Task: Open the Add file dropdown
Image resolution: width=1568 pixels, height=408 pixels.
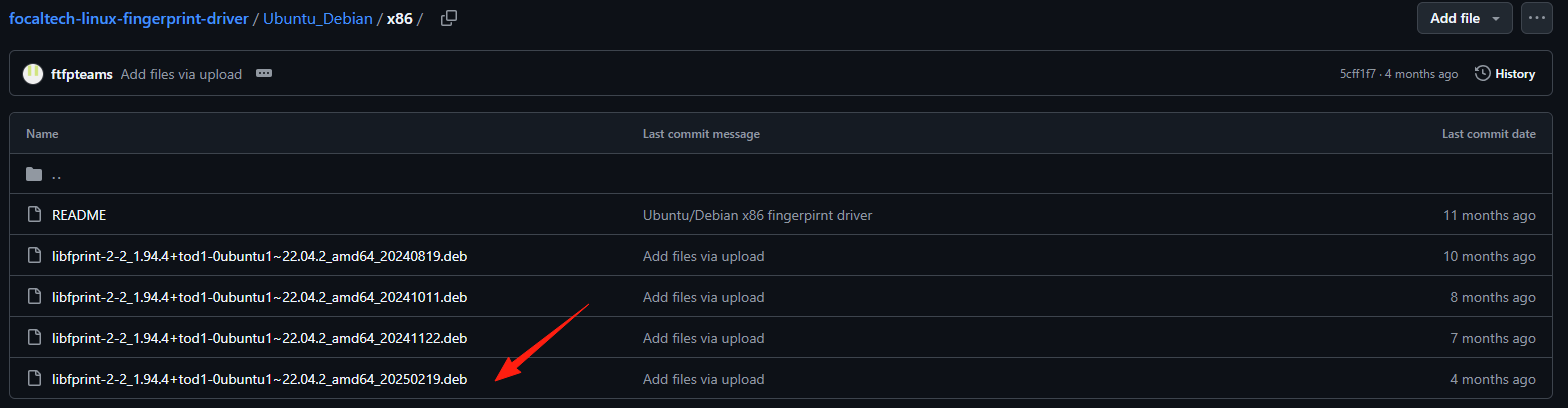Action: click(1465, 18)
